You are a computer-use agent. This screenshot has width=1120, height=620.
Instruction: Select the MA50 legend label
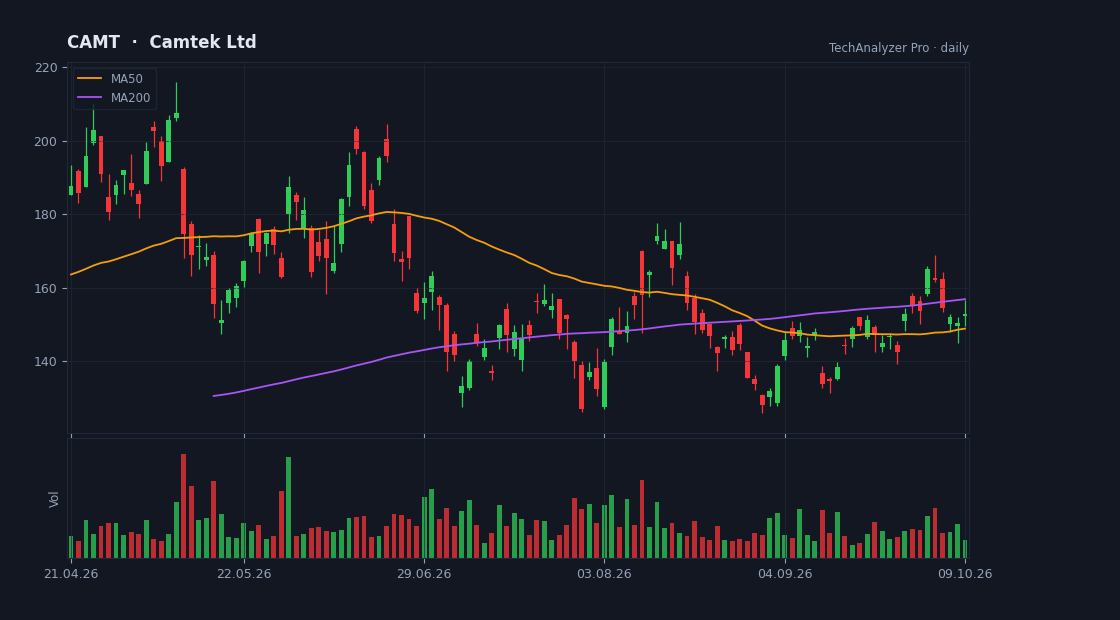pyautogui.click(x=126, y=79)
